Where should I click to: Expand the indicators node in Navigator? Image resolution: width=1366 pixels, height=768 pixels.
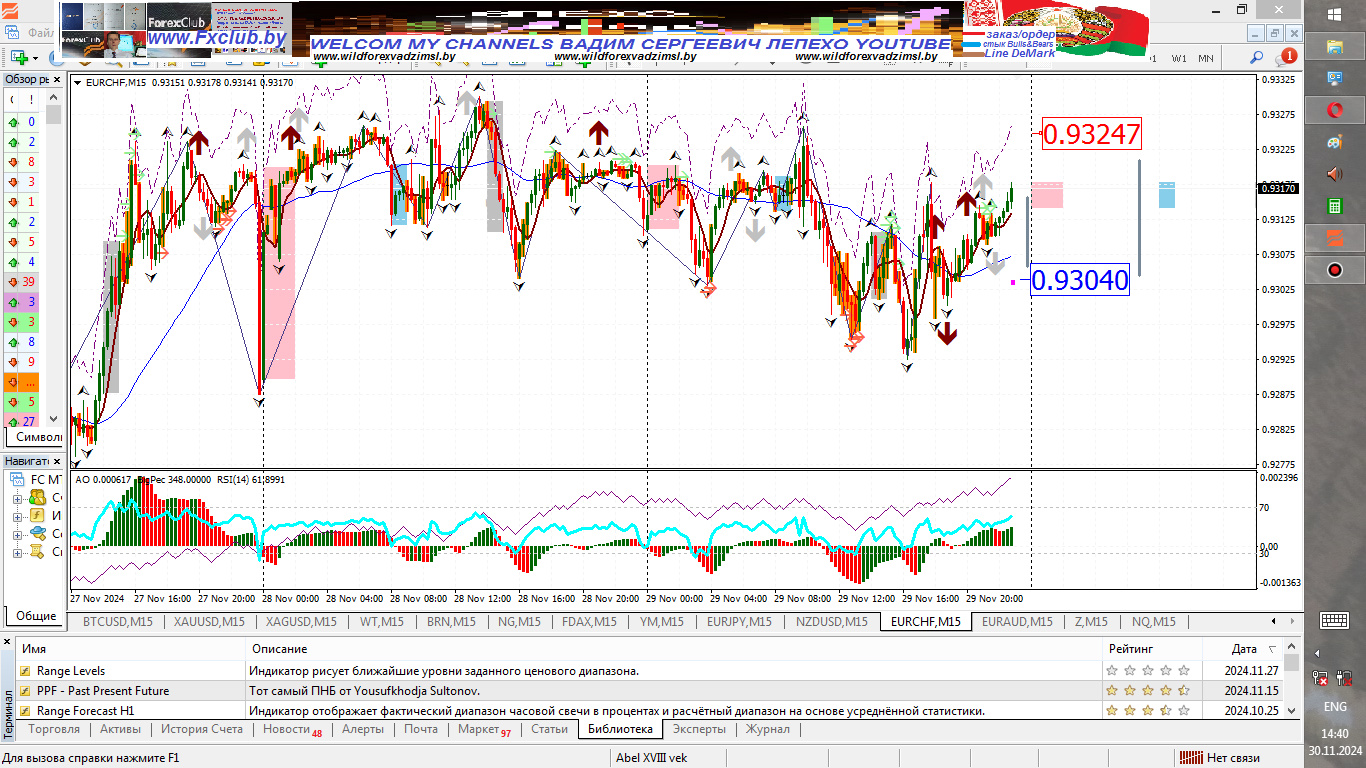coord(17,516)
